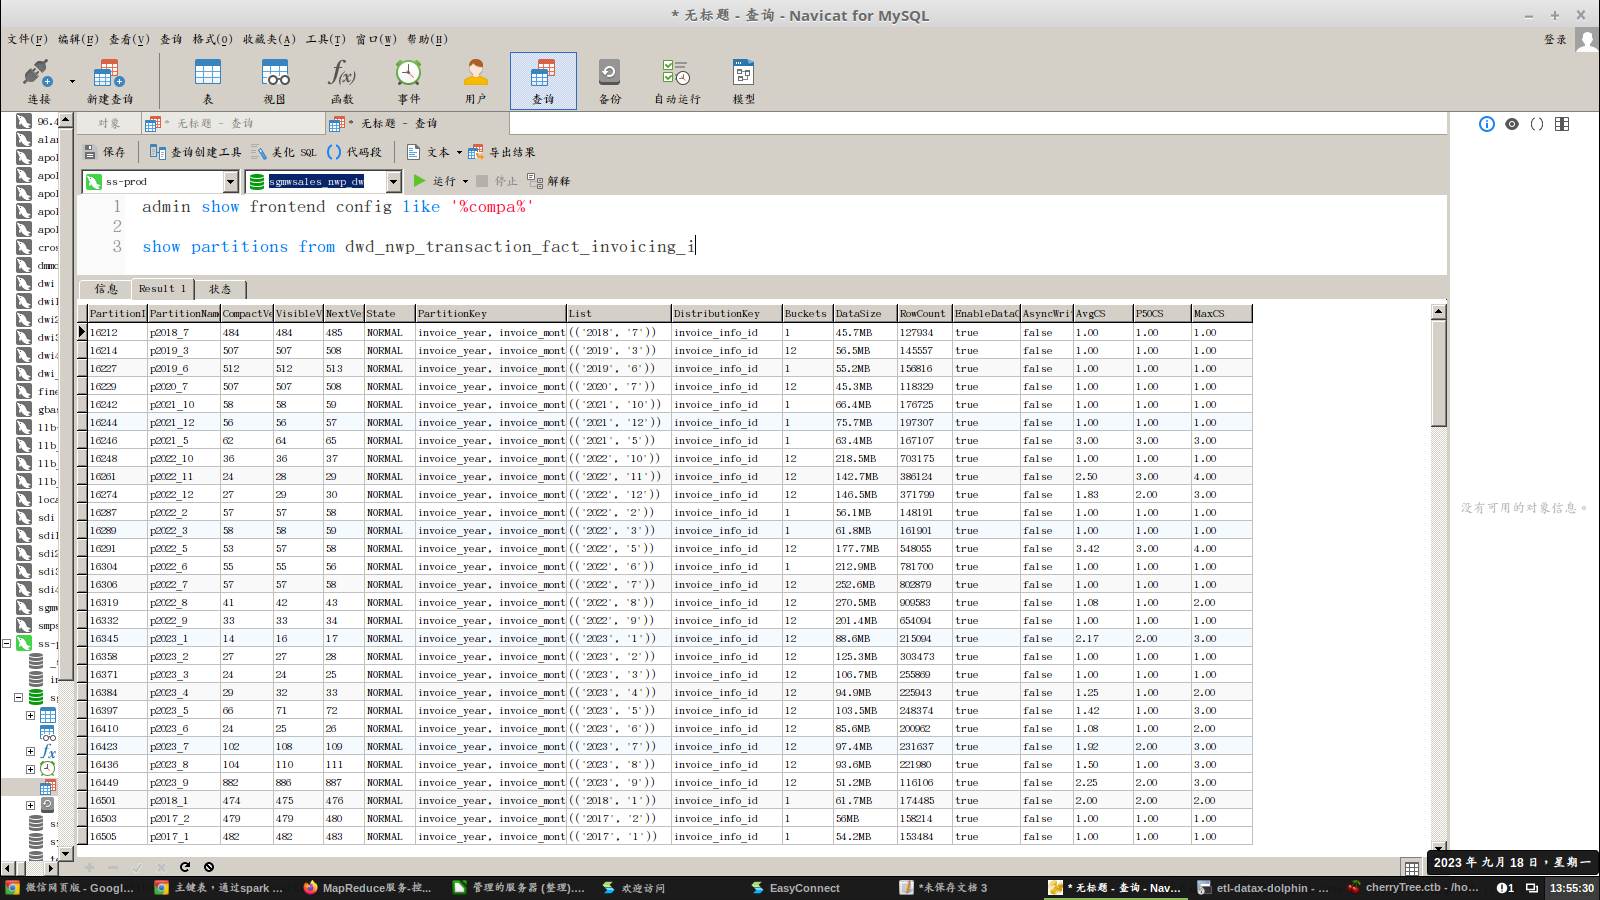Expand the sgmwsales_nwp_dw database dropdown
The image size is (1600, 900).
tap(393, 181)
